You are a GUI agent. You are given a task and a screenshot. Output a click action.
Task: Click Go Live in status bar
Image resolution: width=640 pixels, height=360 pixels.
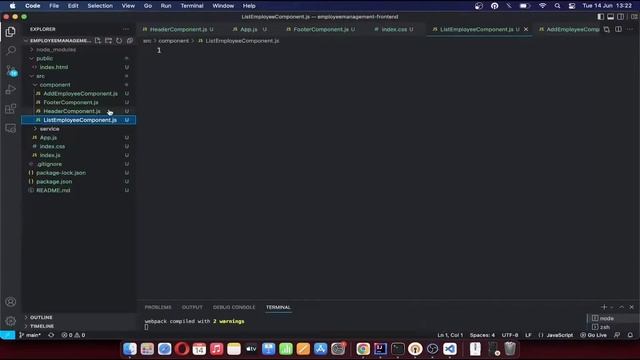tap(593, 335)
